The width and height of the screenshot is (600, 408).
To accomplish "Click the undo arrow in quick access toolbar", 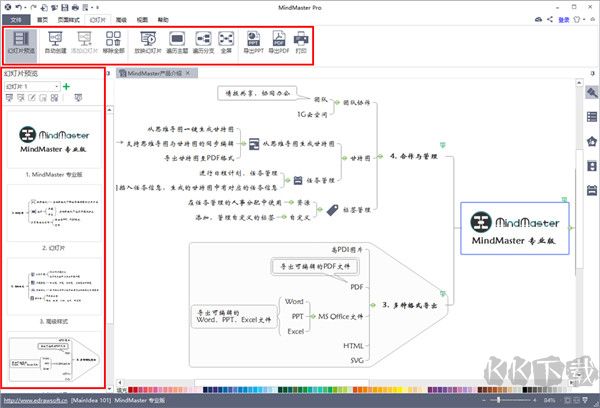I will tap(19, 7).
